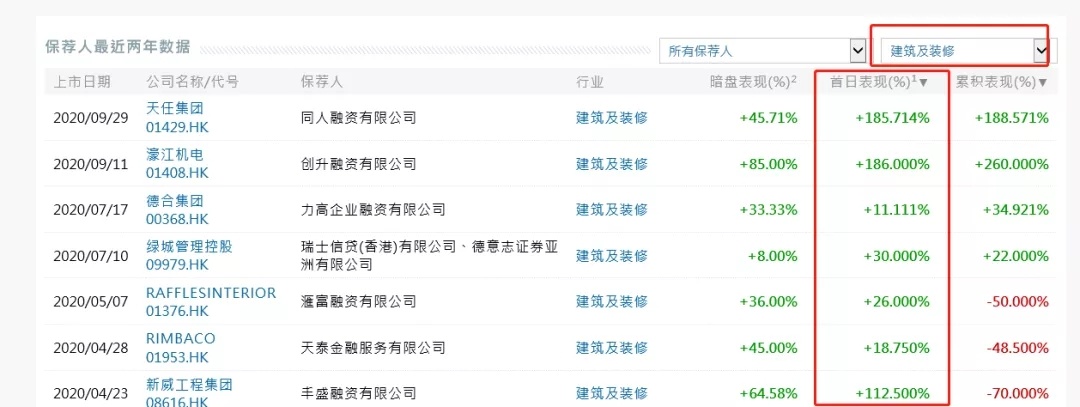Open 德合集团 company link
1080x407 pixels.
tap(174, 200)
